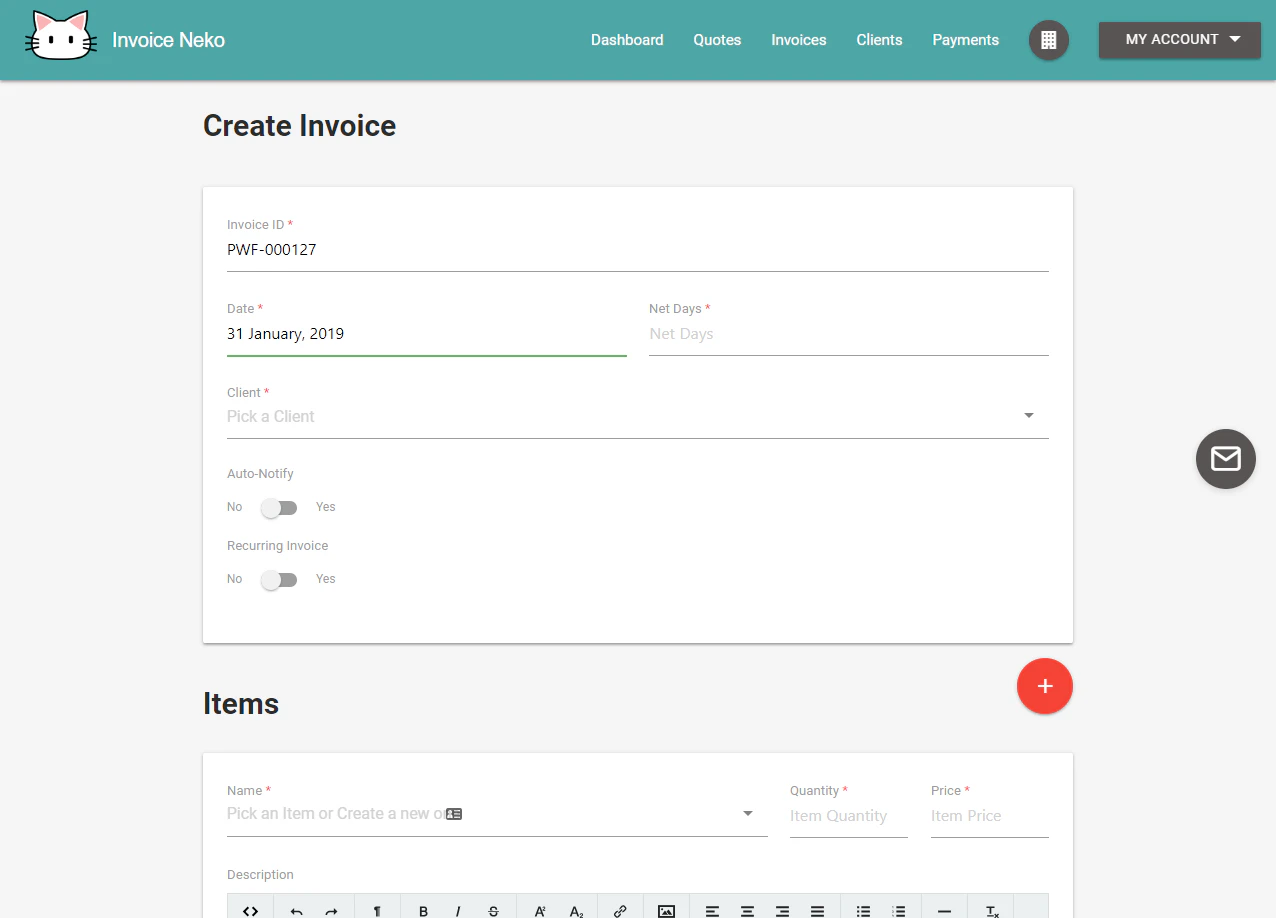Apply bold formatting
1276x918 pixels.
pos(423,911)
